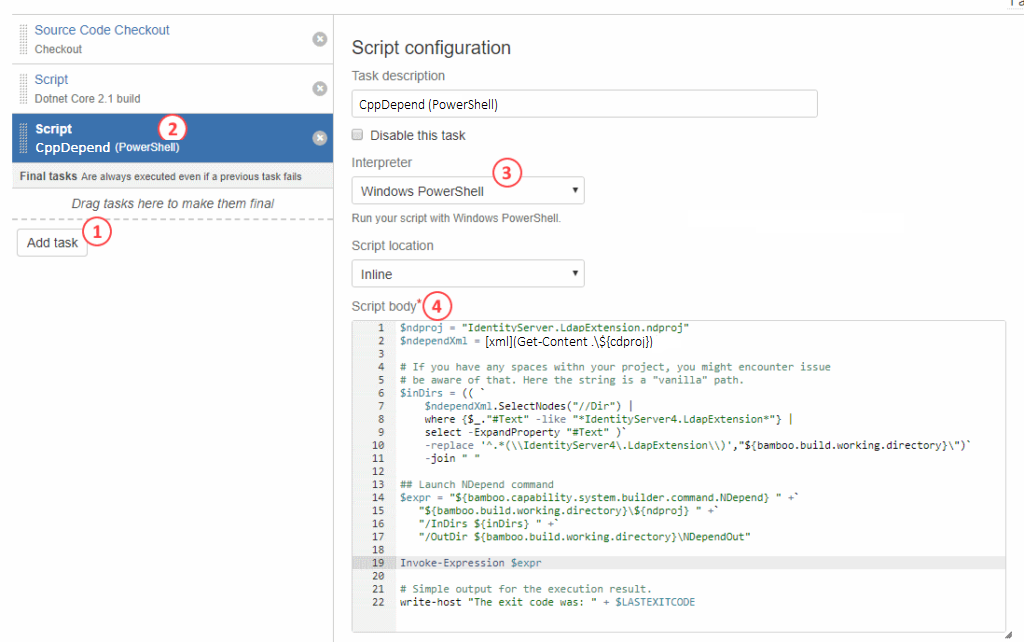
Task: Remove the Dotnet Core 2.1 build task
Action: click(x=319, y=88)
